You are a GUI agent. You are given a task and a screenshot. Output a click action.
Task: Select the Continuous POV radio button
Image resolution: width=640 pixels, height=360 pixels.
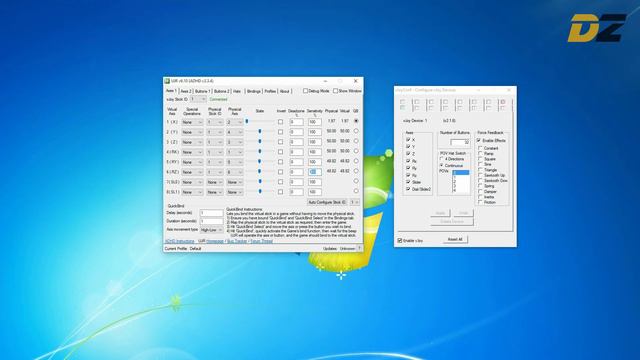(x=442, y=165)
